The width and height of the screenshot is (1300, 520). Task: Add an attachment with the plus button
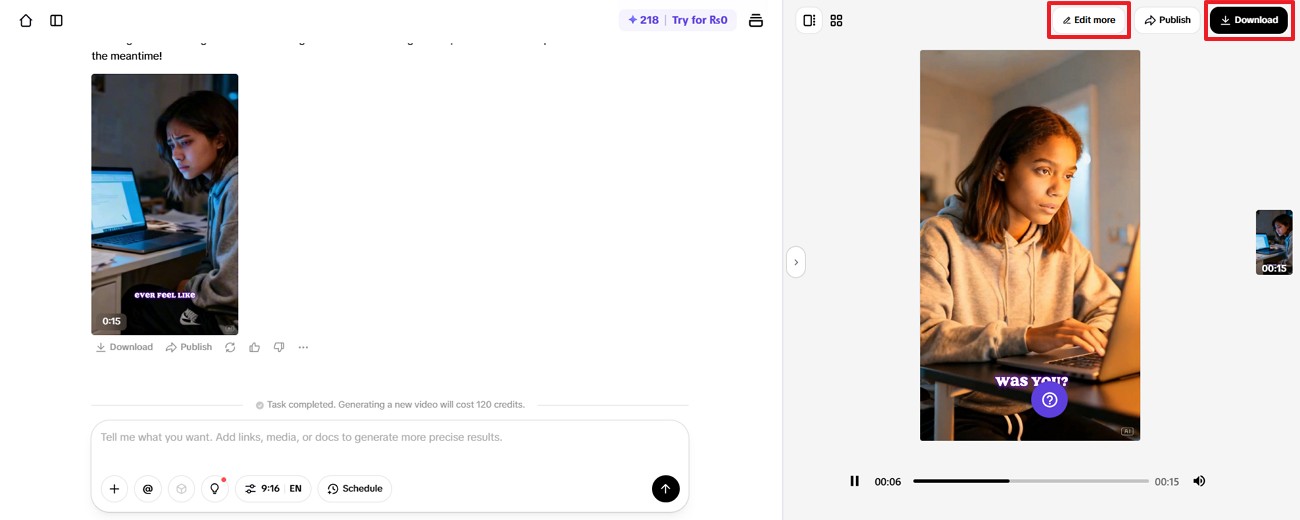click(114, 489)
